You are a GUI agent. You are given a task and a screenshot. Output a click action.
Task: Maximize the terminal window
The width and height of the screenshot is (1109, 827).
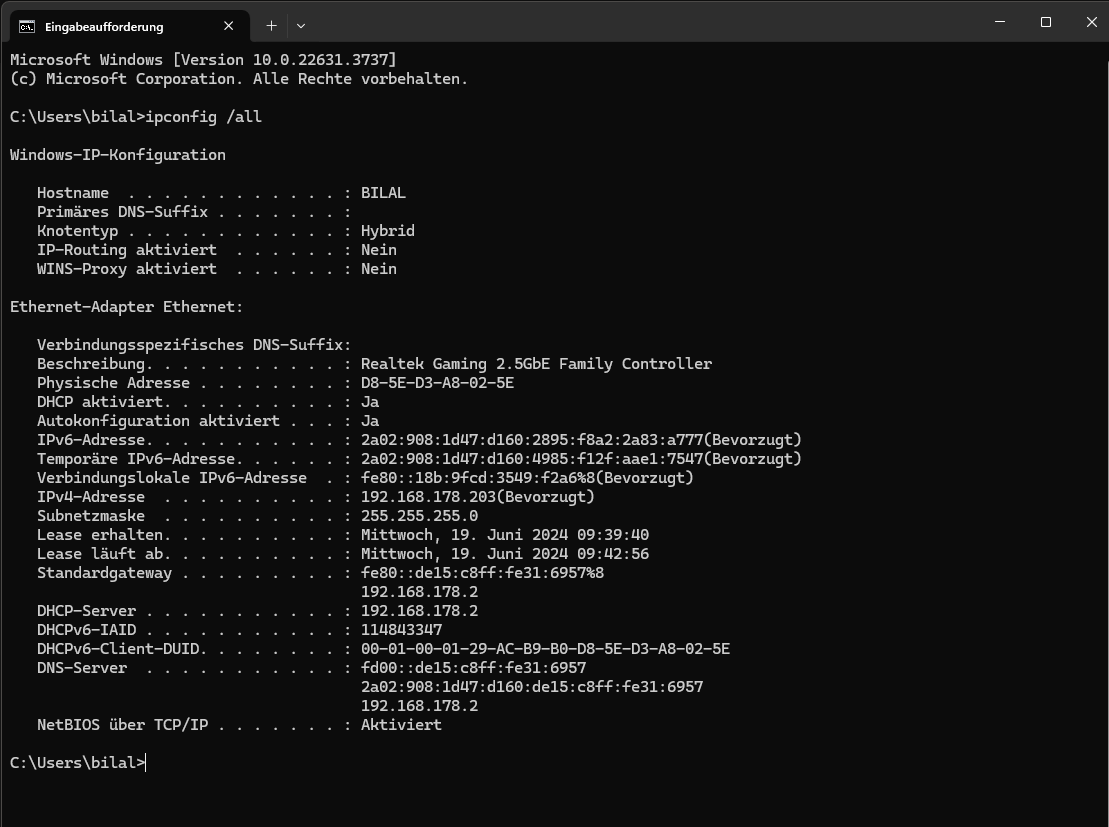point(1045,22)
